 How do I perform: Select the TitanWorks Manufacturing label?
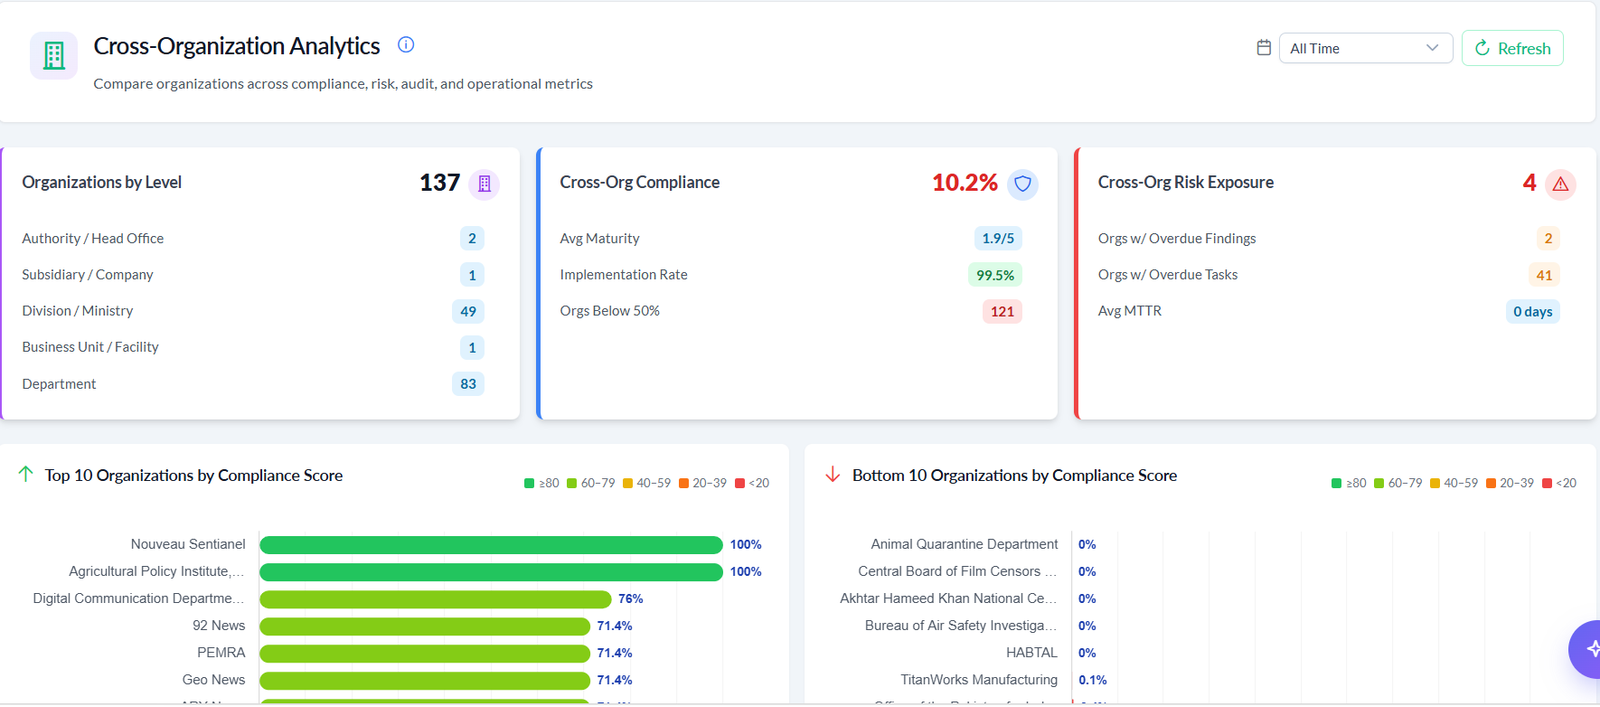click(x=979, y=679)
